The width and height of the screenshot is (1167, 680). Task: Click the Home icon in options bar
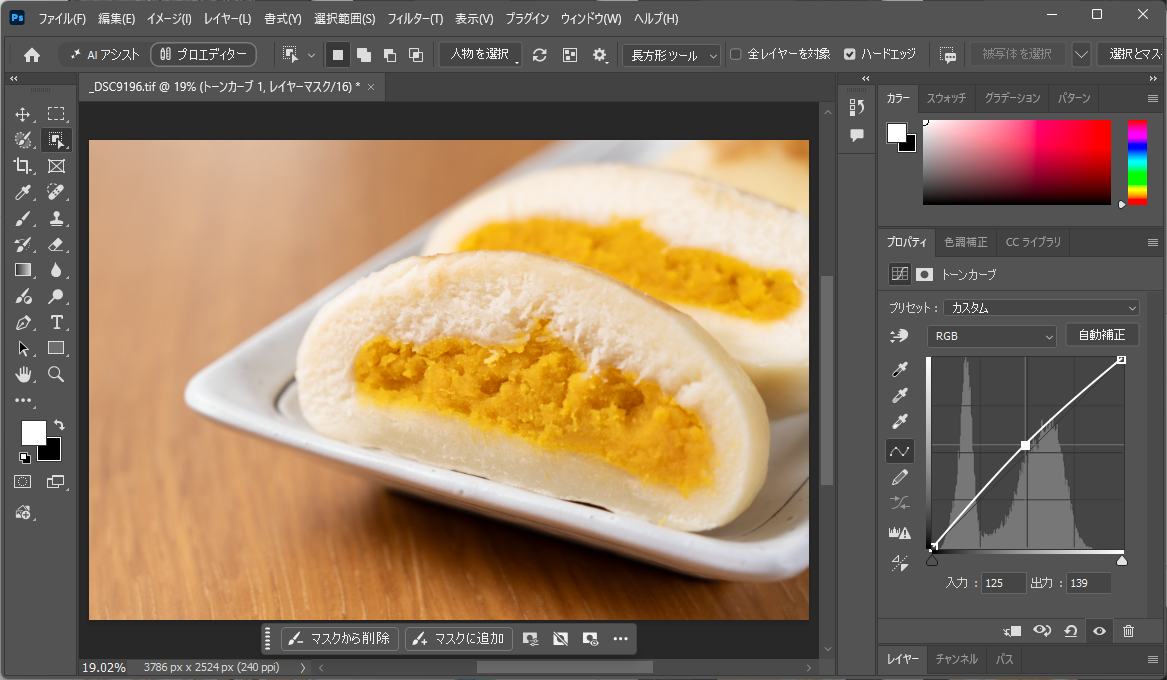point(32,55)
